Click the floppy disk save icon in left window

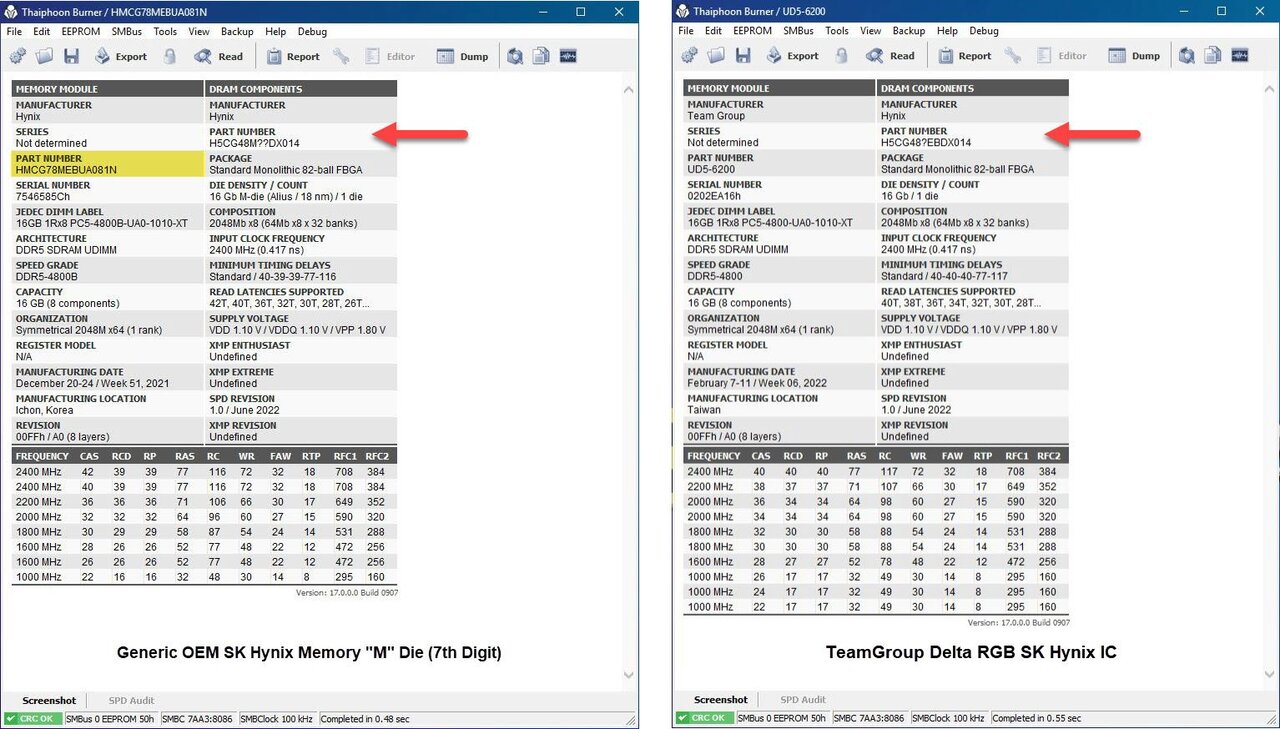pyautogui.click(x=69, y=57)
